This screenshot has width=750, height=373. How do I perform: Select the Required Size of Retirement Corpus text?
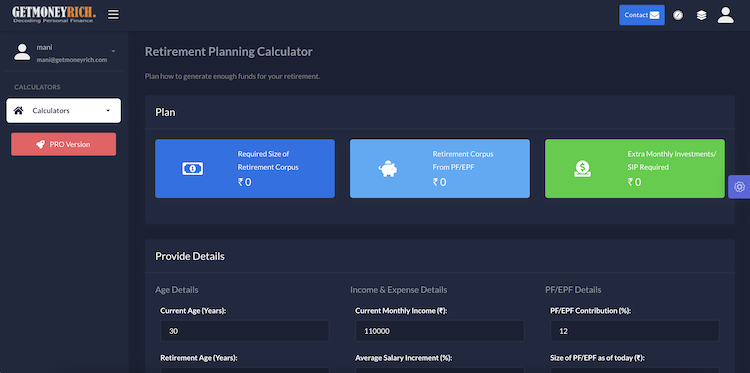pos(268,161)
